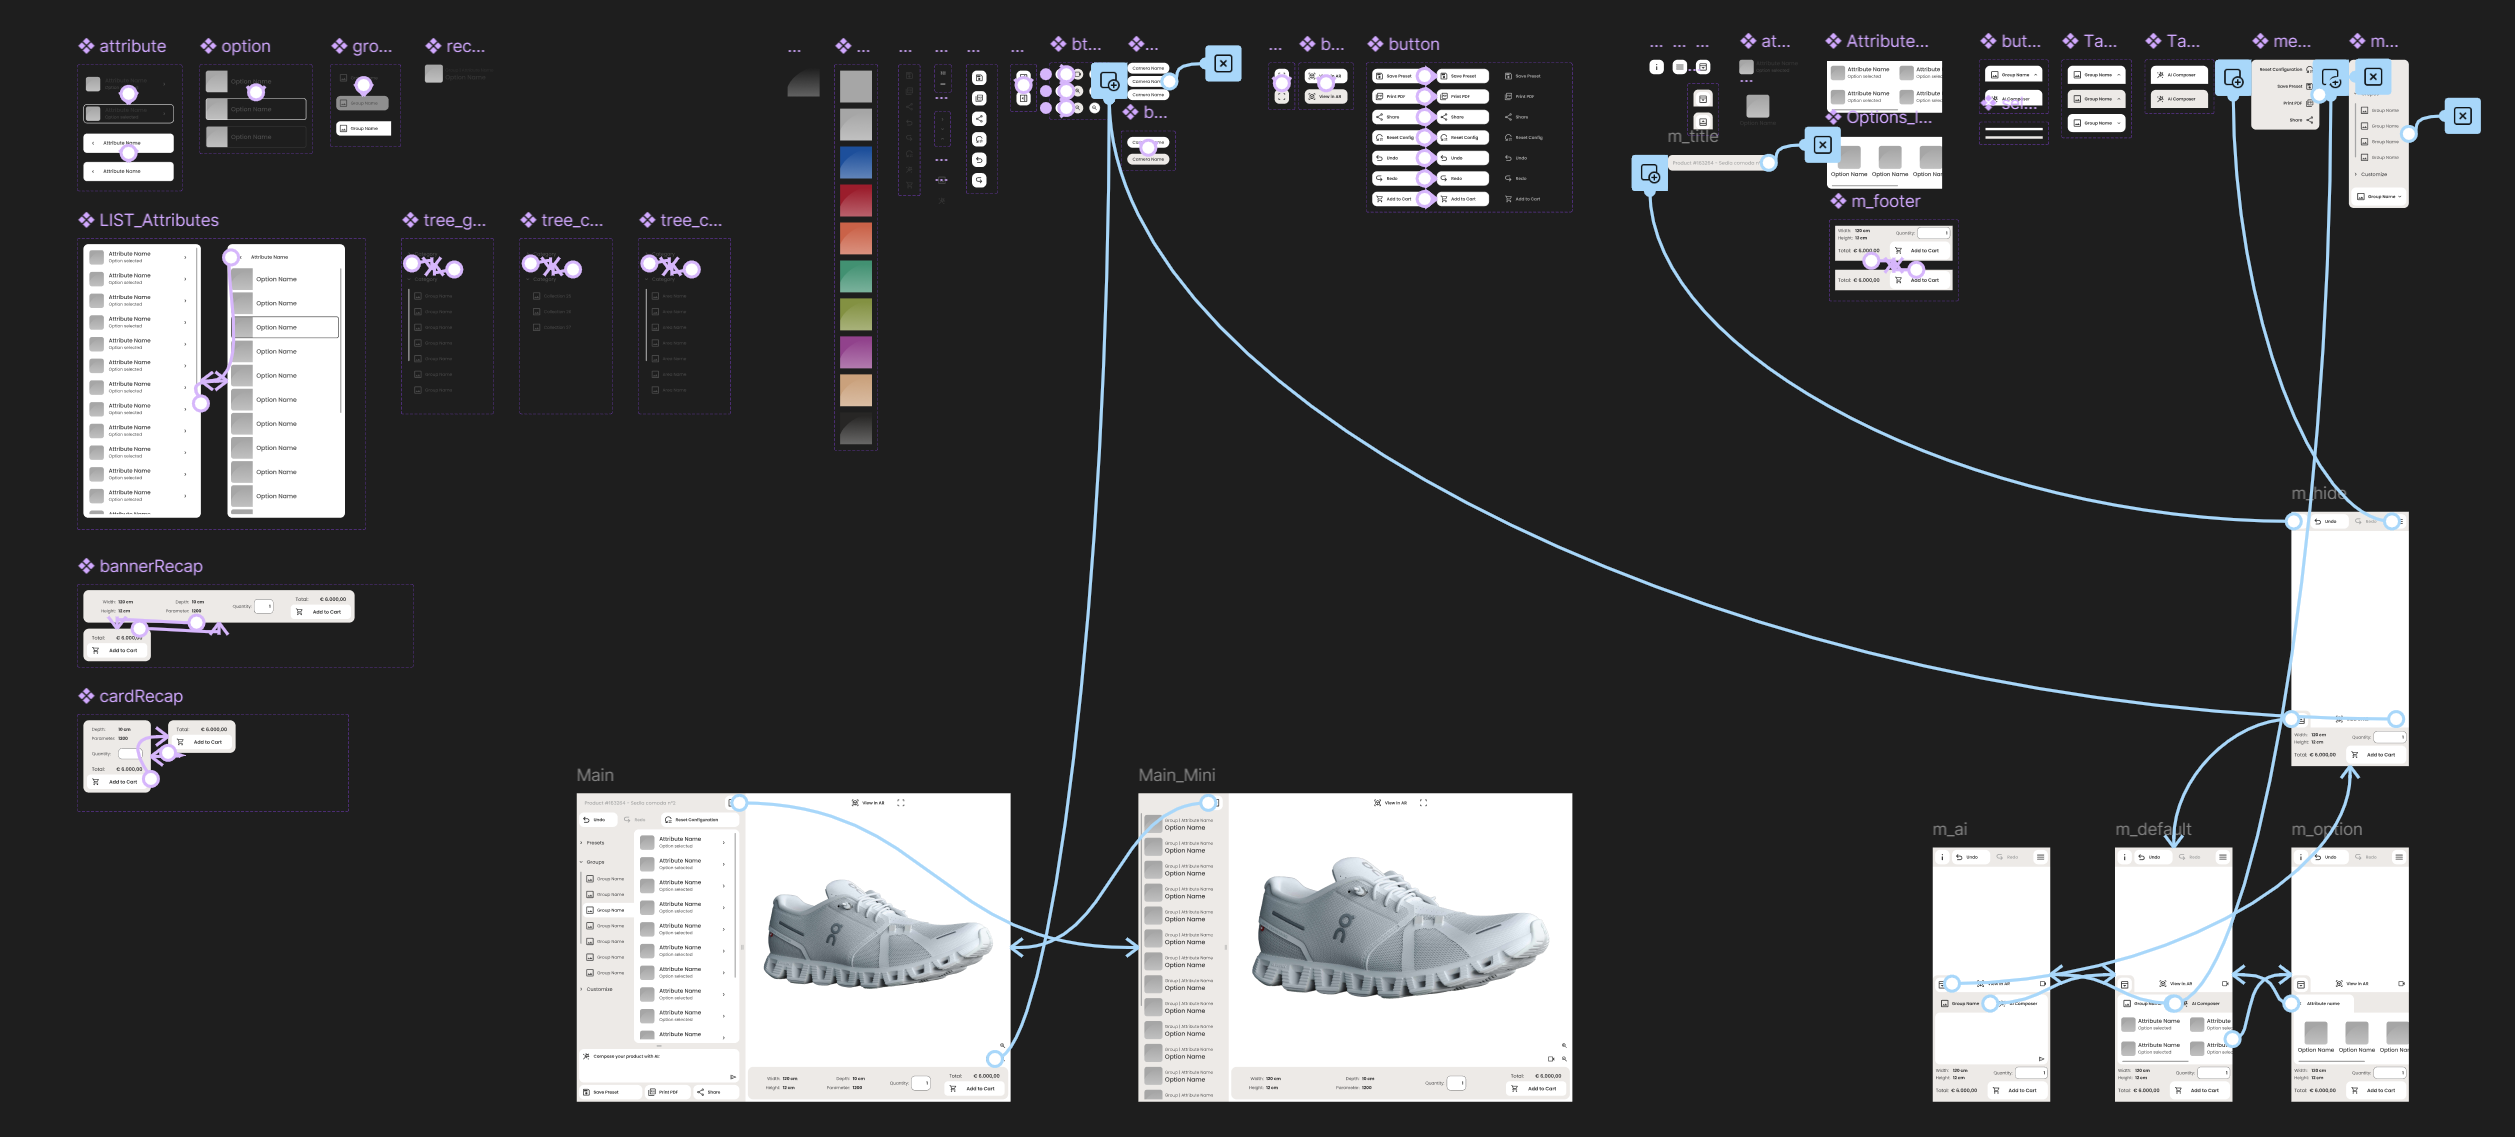The width and height of the screenshot is (2515, 1137).
Task: Select the AI Composer tab in m_default
Action: [2202, 1003]
